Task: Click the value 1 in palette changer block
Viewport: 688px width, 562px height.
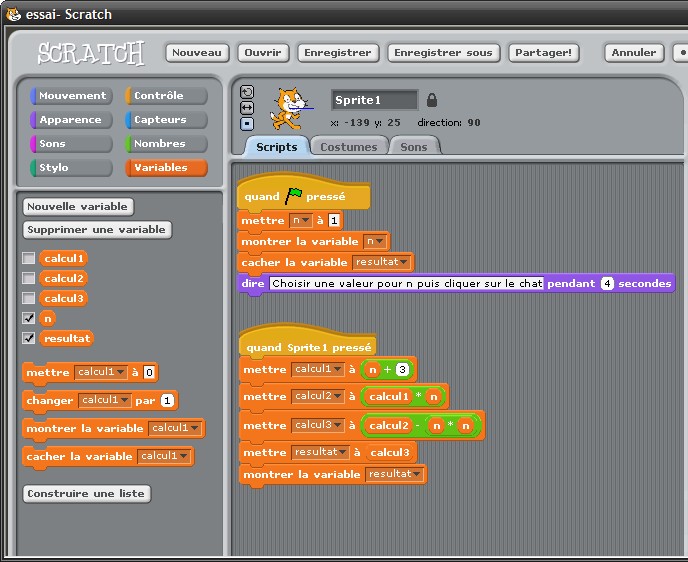Action: (167, 401)
